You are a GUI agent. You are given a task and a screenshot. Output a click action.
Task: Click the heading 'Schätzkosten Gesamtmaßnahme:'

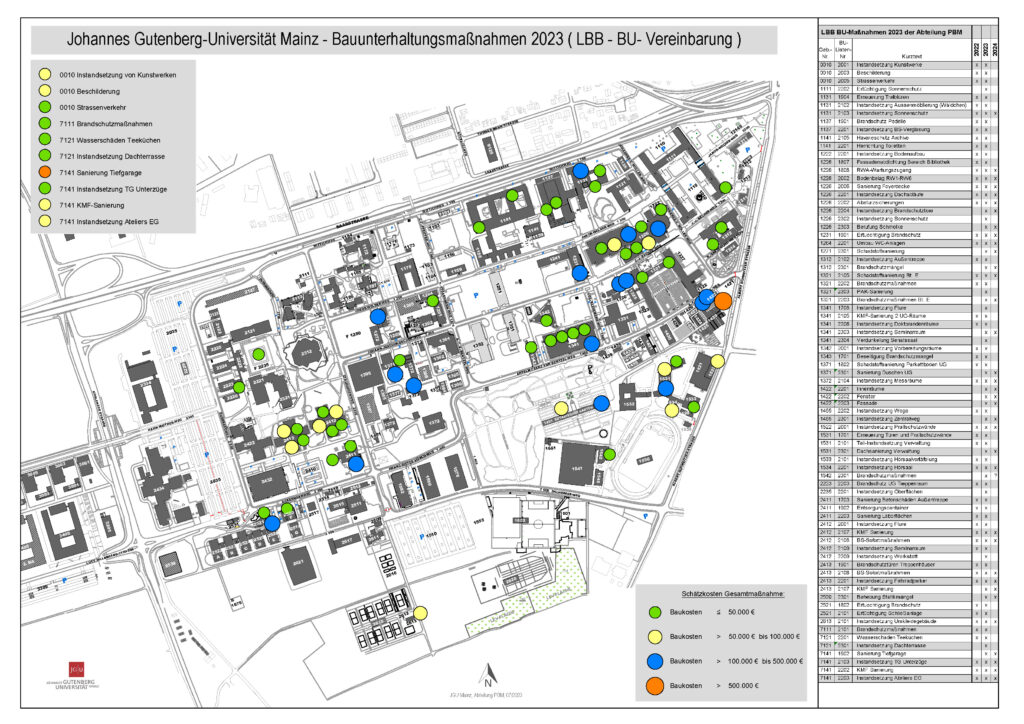click(x=733, y=594)
